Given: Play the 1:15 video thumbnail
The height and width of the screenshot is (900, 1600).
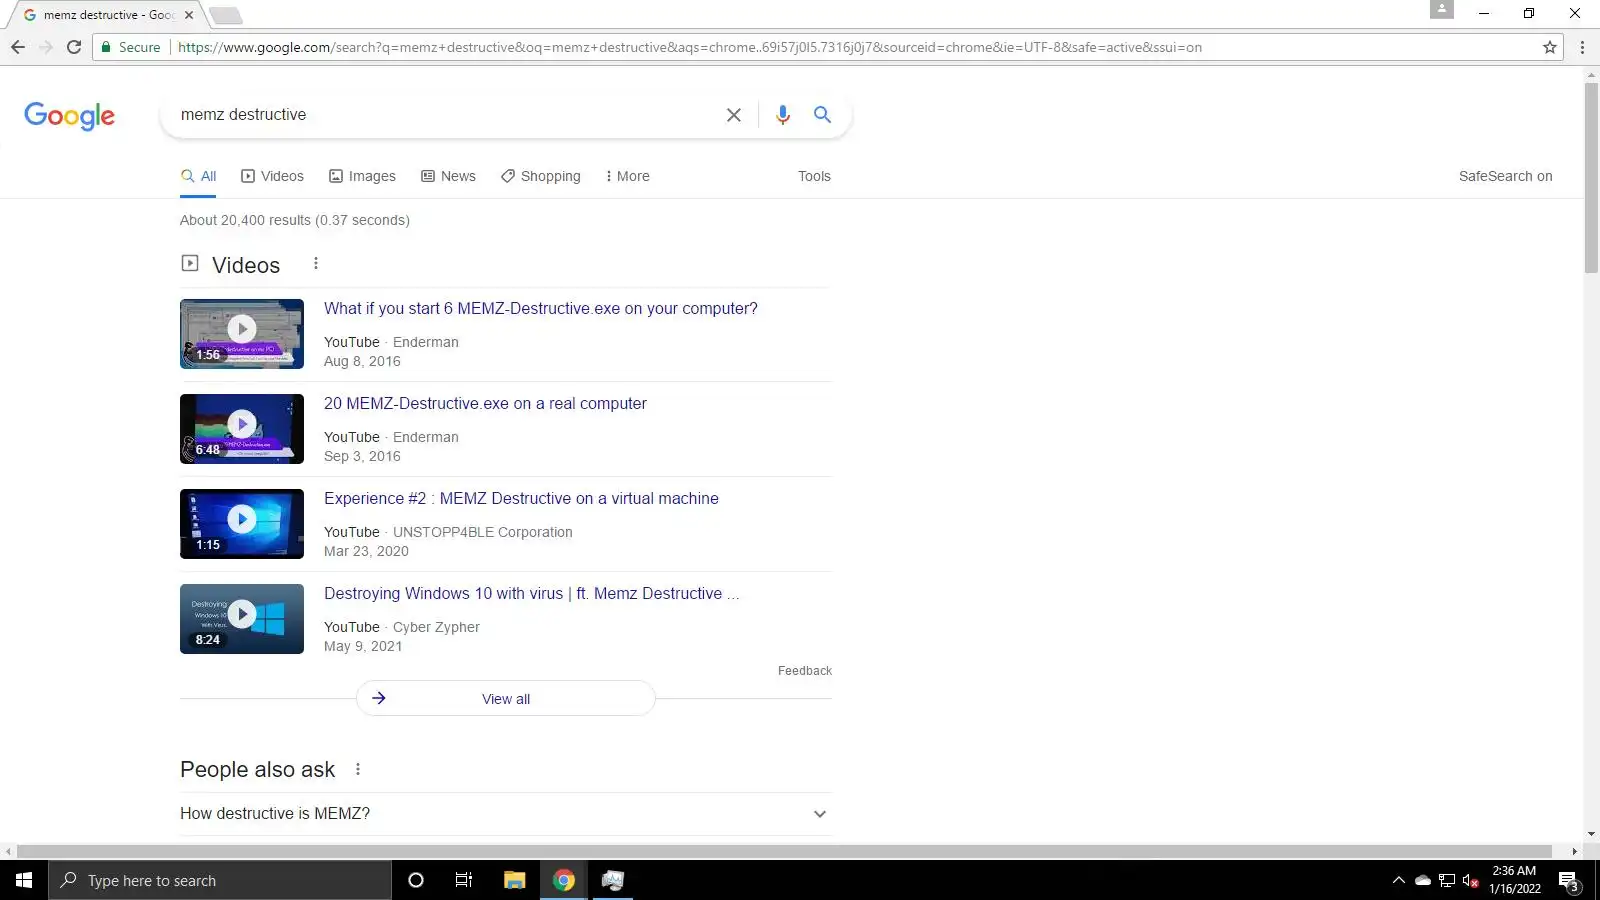Looking at the screenshot, I should [x=242, y=524].
